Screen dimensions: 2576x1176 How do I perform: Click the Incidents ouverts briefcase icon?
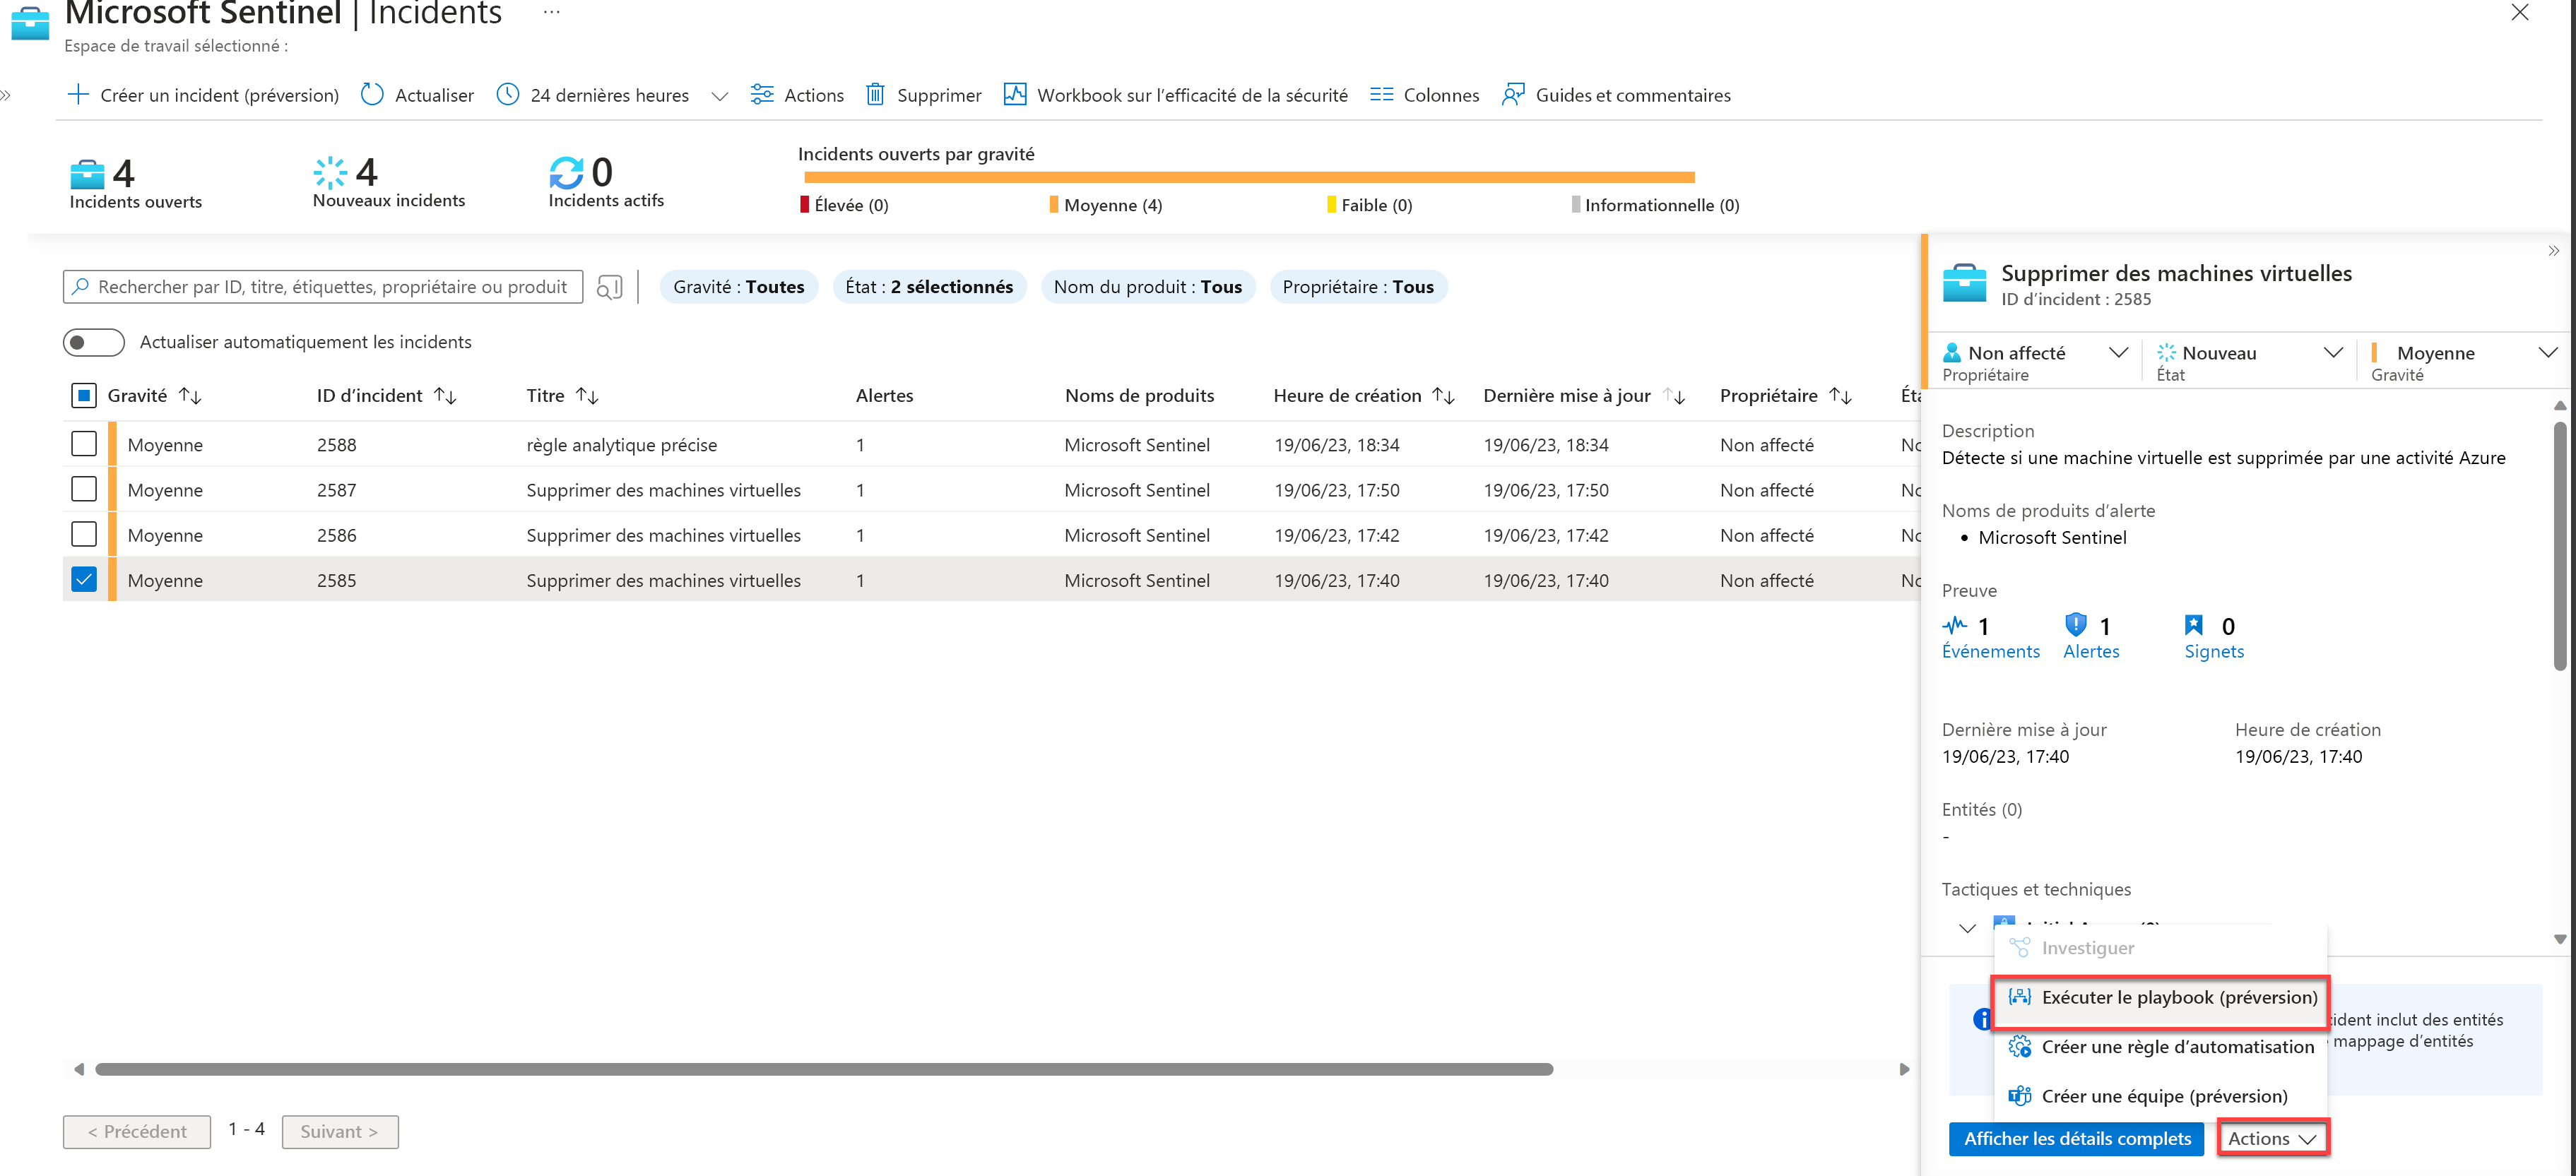pyautogui.click(x=88, y=174)
